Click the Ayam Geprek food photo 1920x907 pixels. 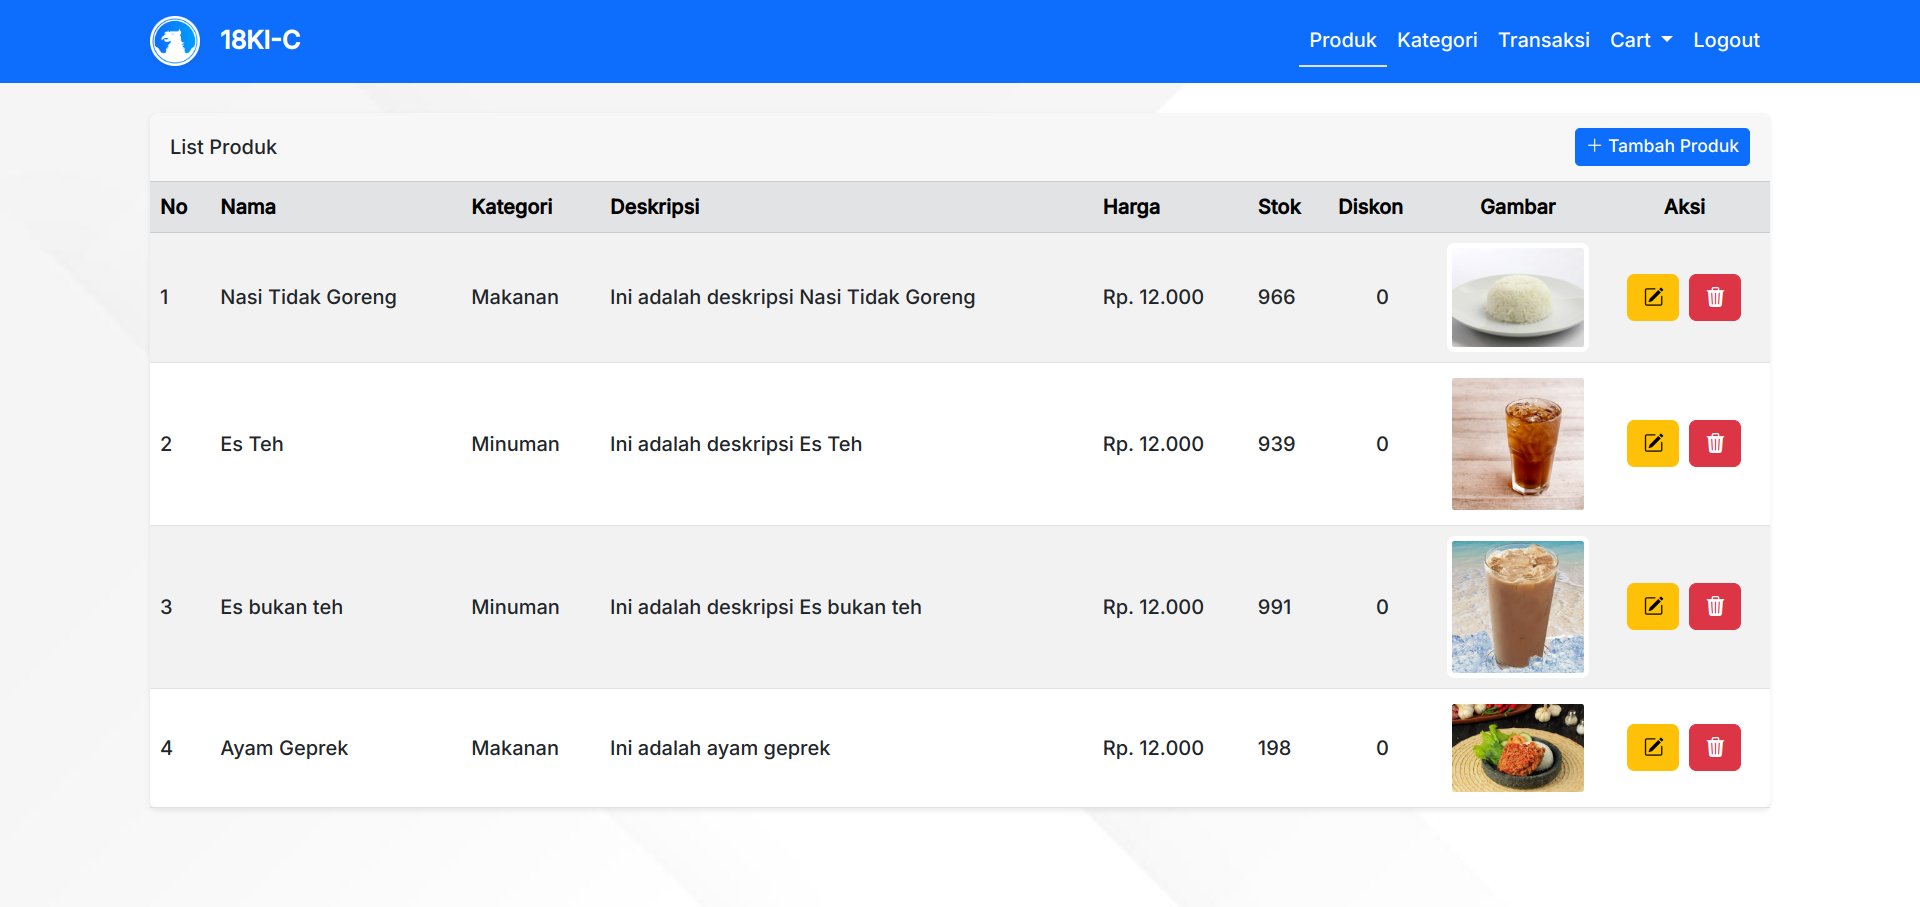tap(1517, 747)
